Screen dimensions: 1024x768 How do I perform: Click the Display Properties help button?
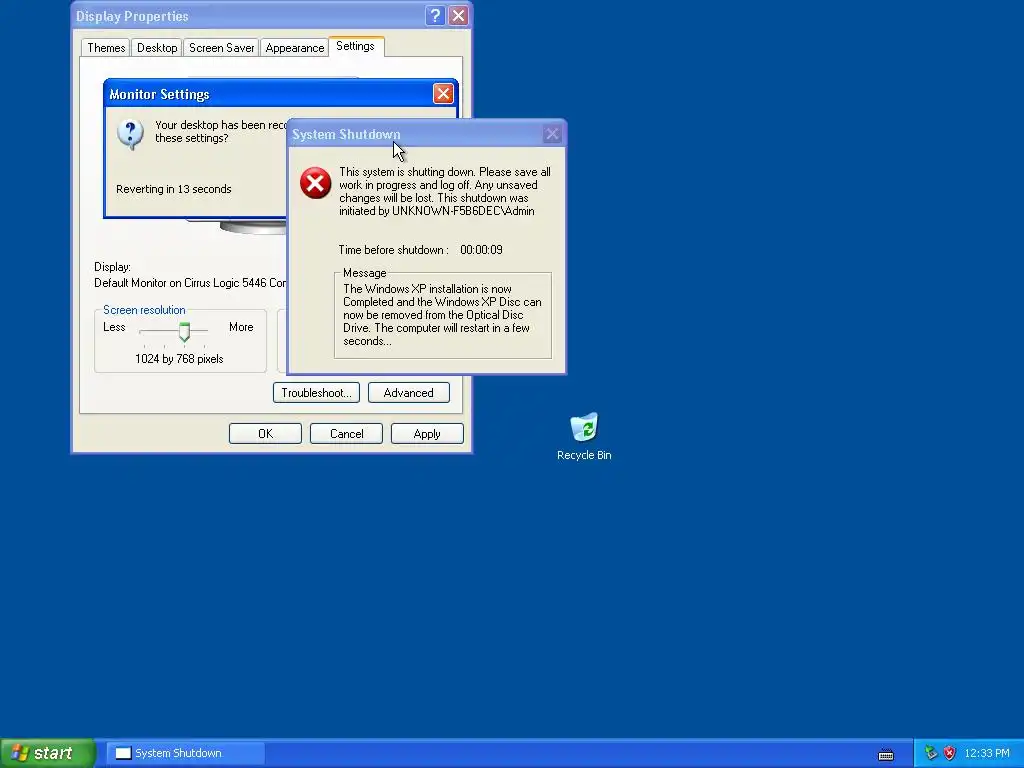click(x=435, y=16)
